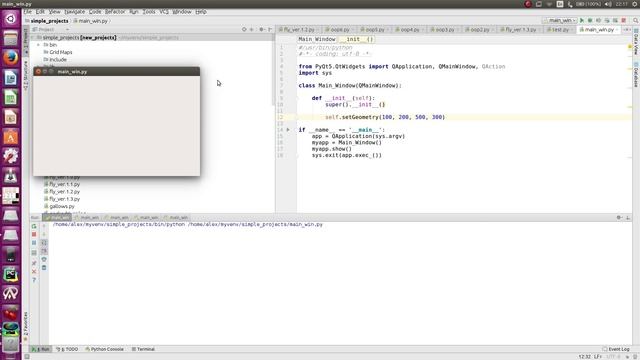Open Run panel settings gear

tap(619, 218)
